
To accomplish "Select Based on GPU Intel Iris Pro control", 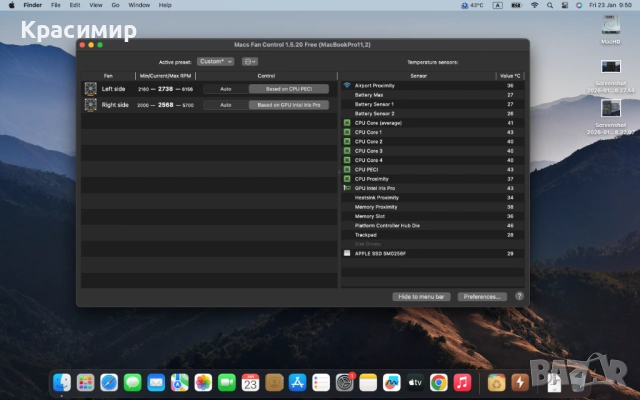I will [x=289, y=105].
